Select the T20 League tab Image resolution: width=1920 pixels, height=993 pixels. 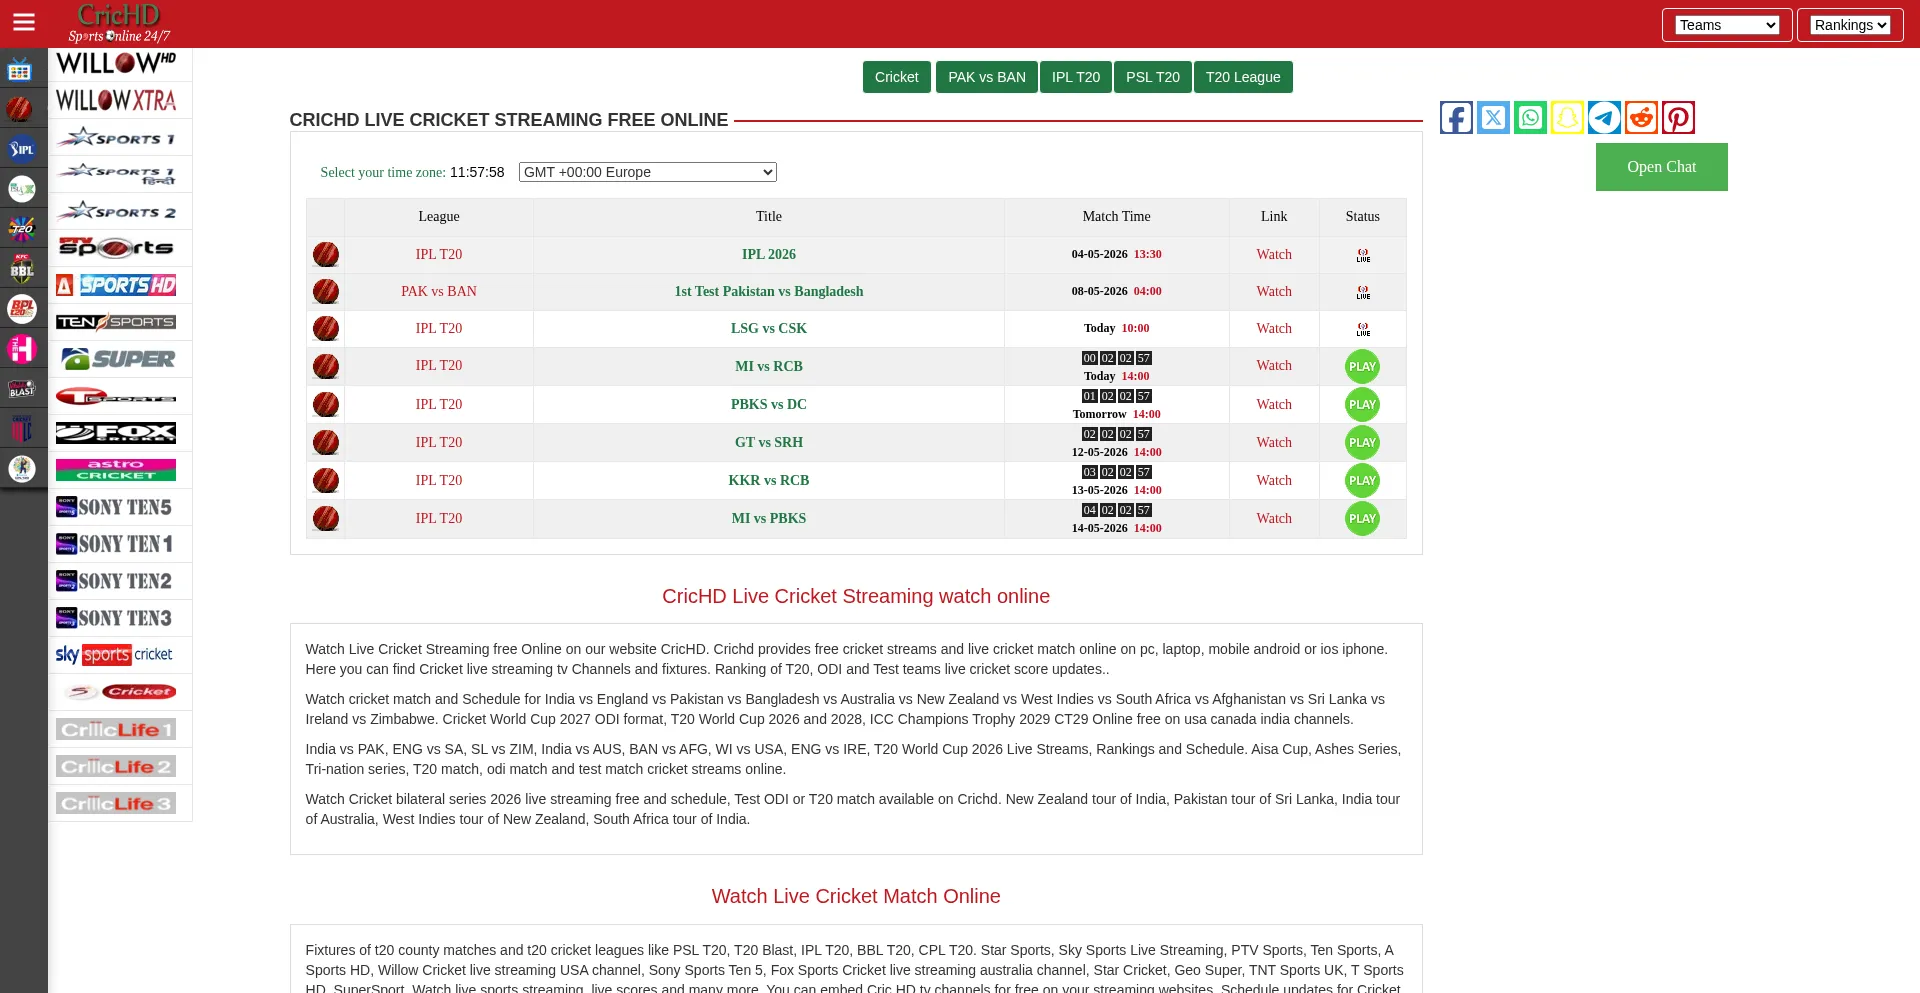tap(1243, 77)
